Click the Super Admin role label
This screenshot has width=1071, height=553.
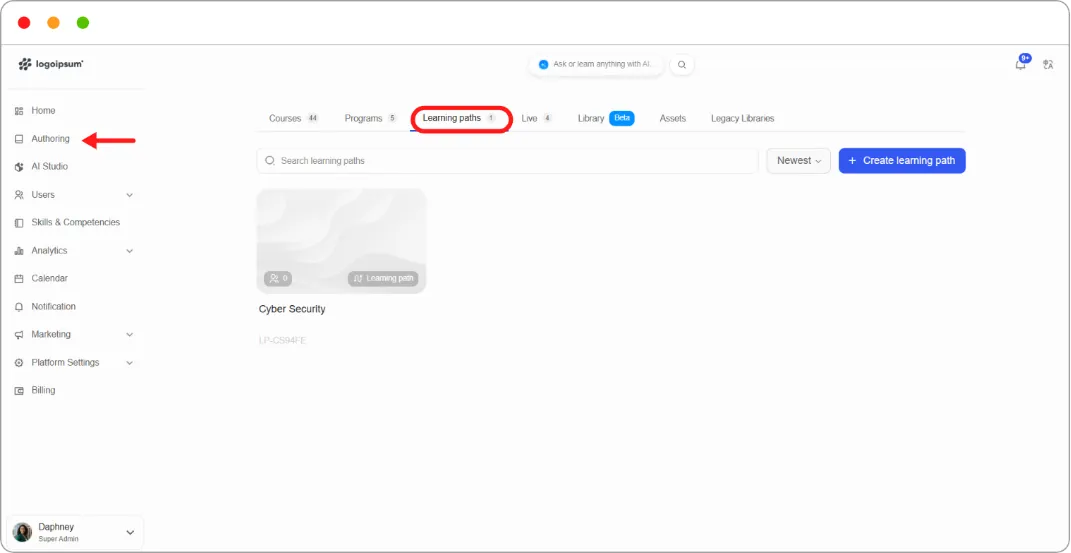tap(59, 539)
